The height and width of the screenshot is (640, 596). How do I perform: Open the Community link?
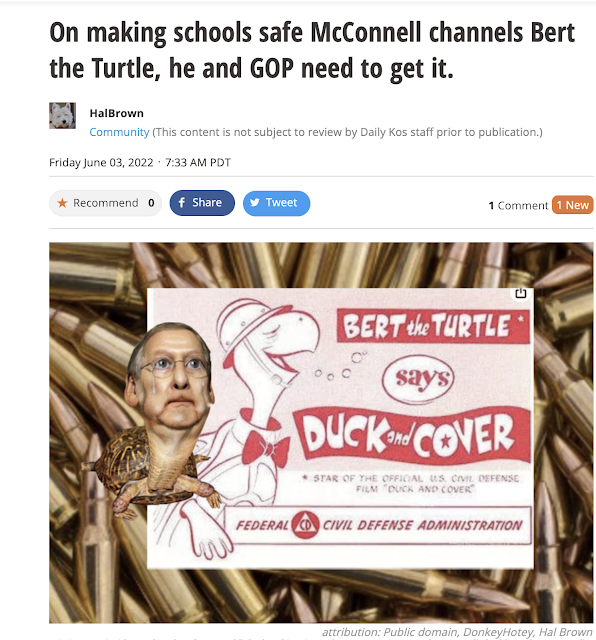coord(119,132)
